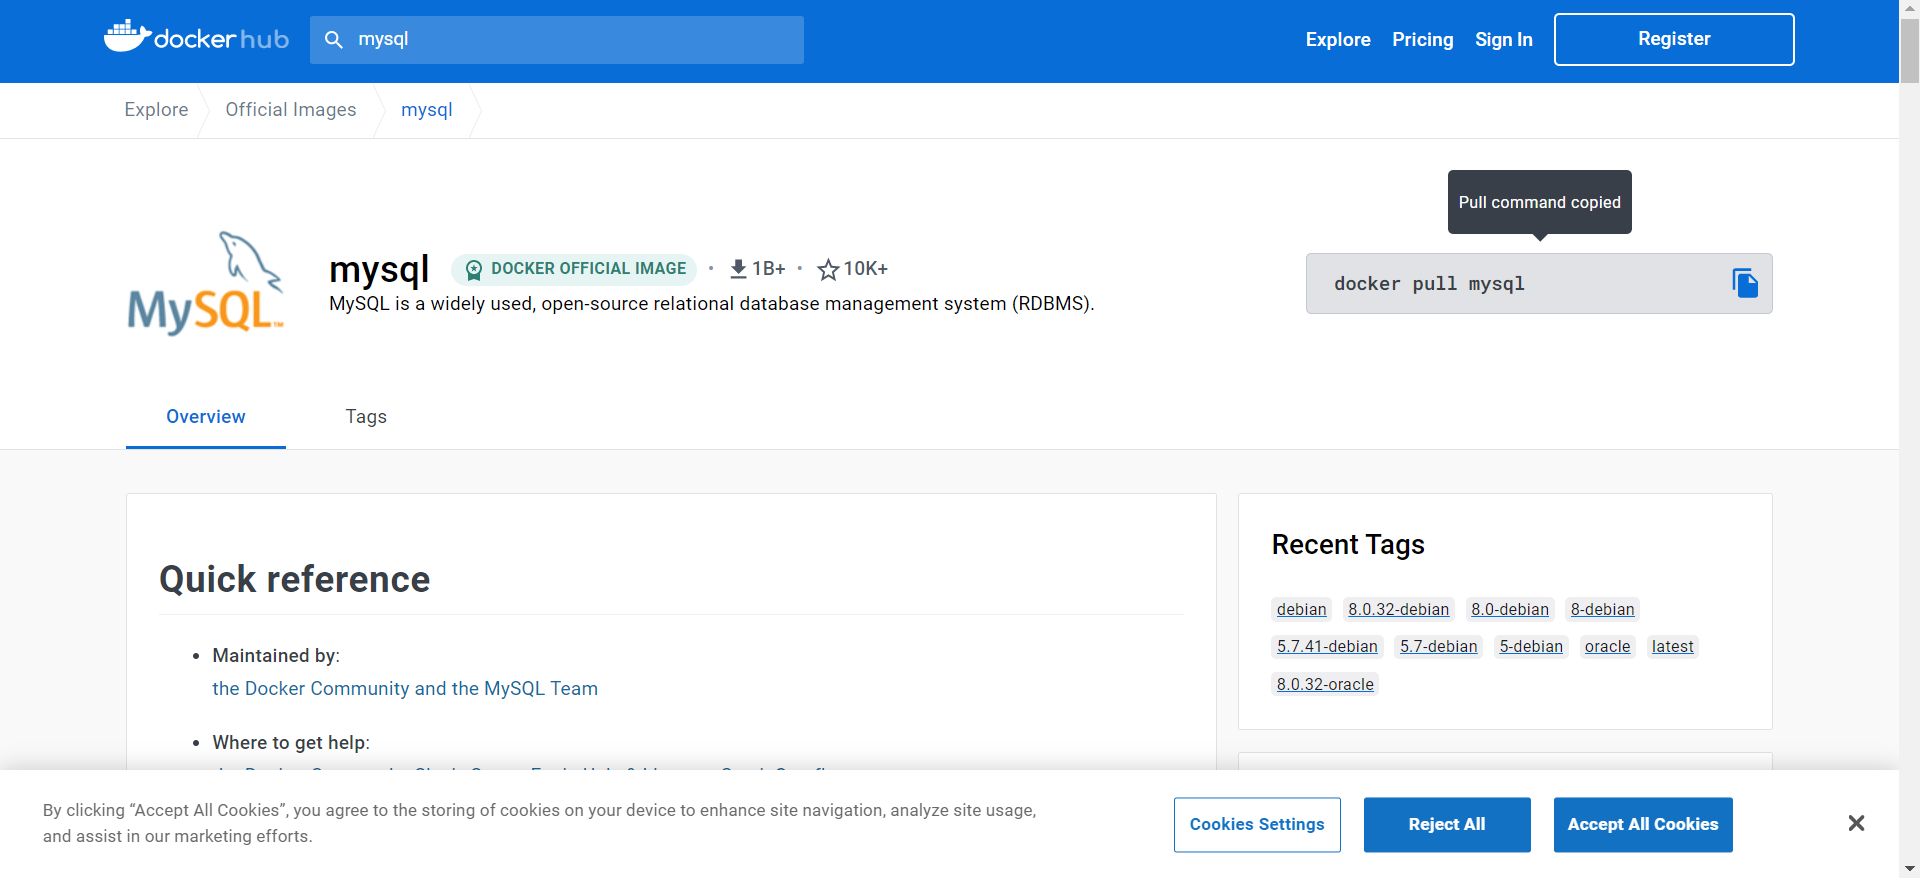The width and height of the screenshot is (1920, 878).
Task: Open the 8.0-debian tag
Action: click(x=1509, y=609)
